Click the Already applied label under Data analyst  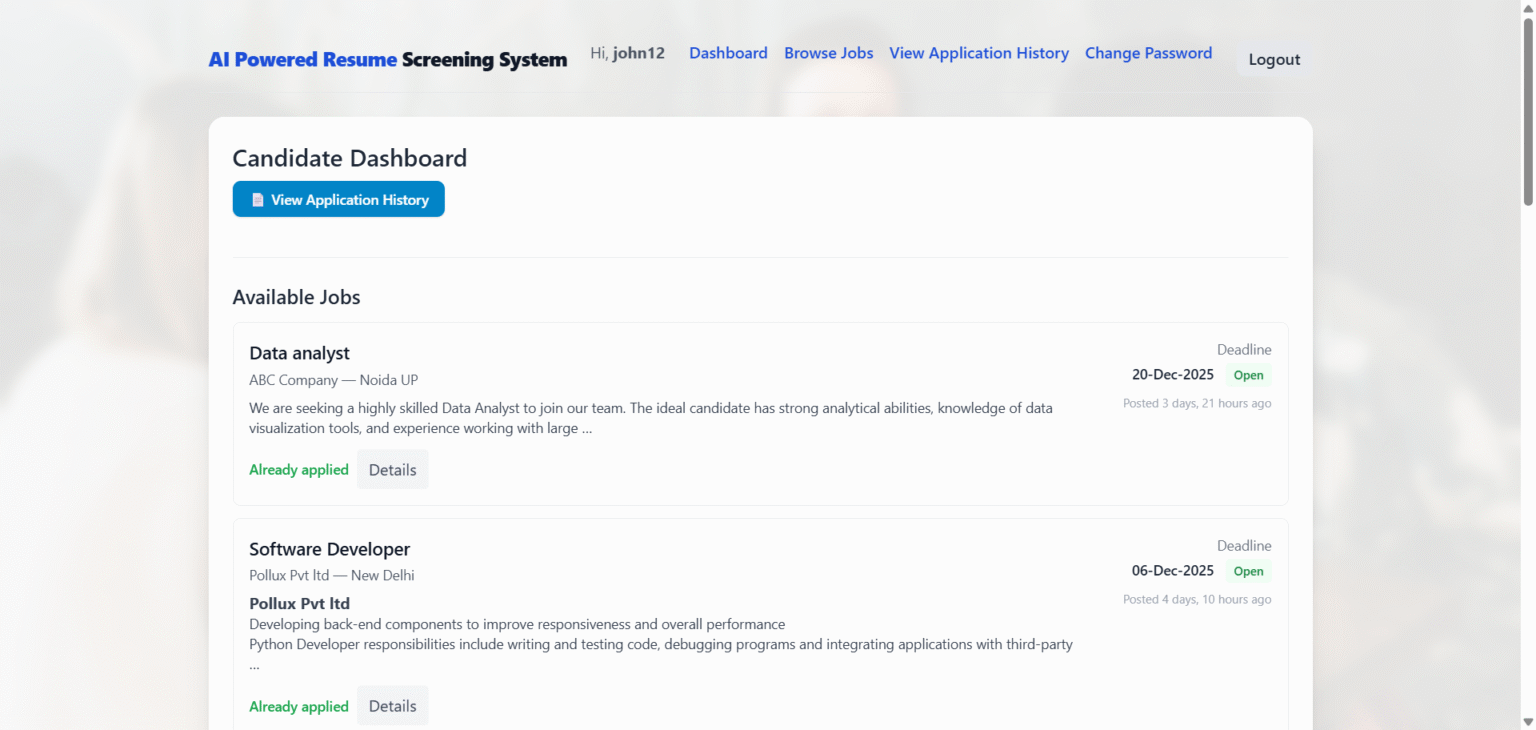(299, 469)
